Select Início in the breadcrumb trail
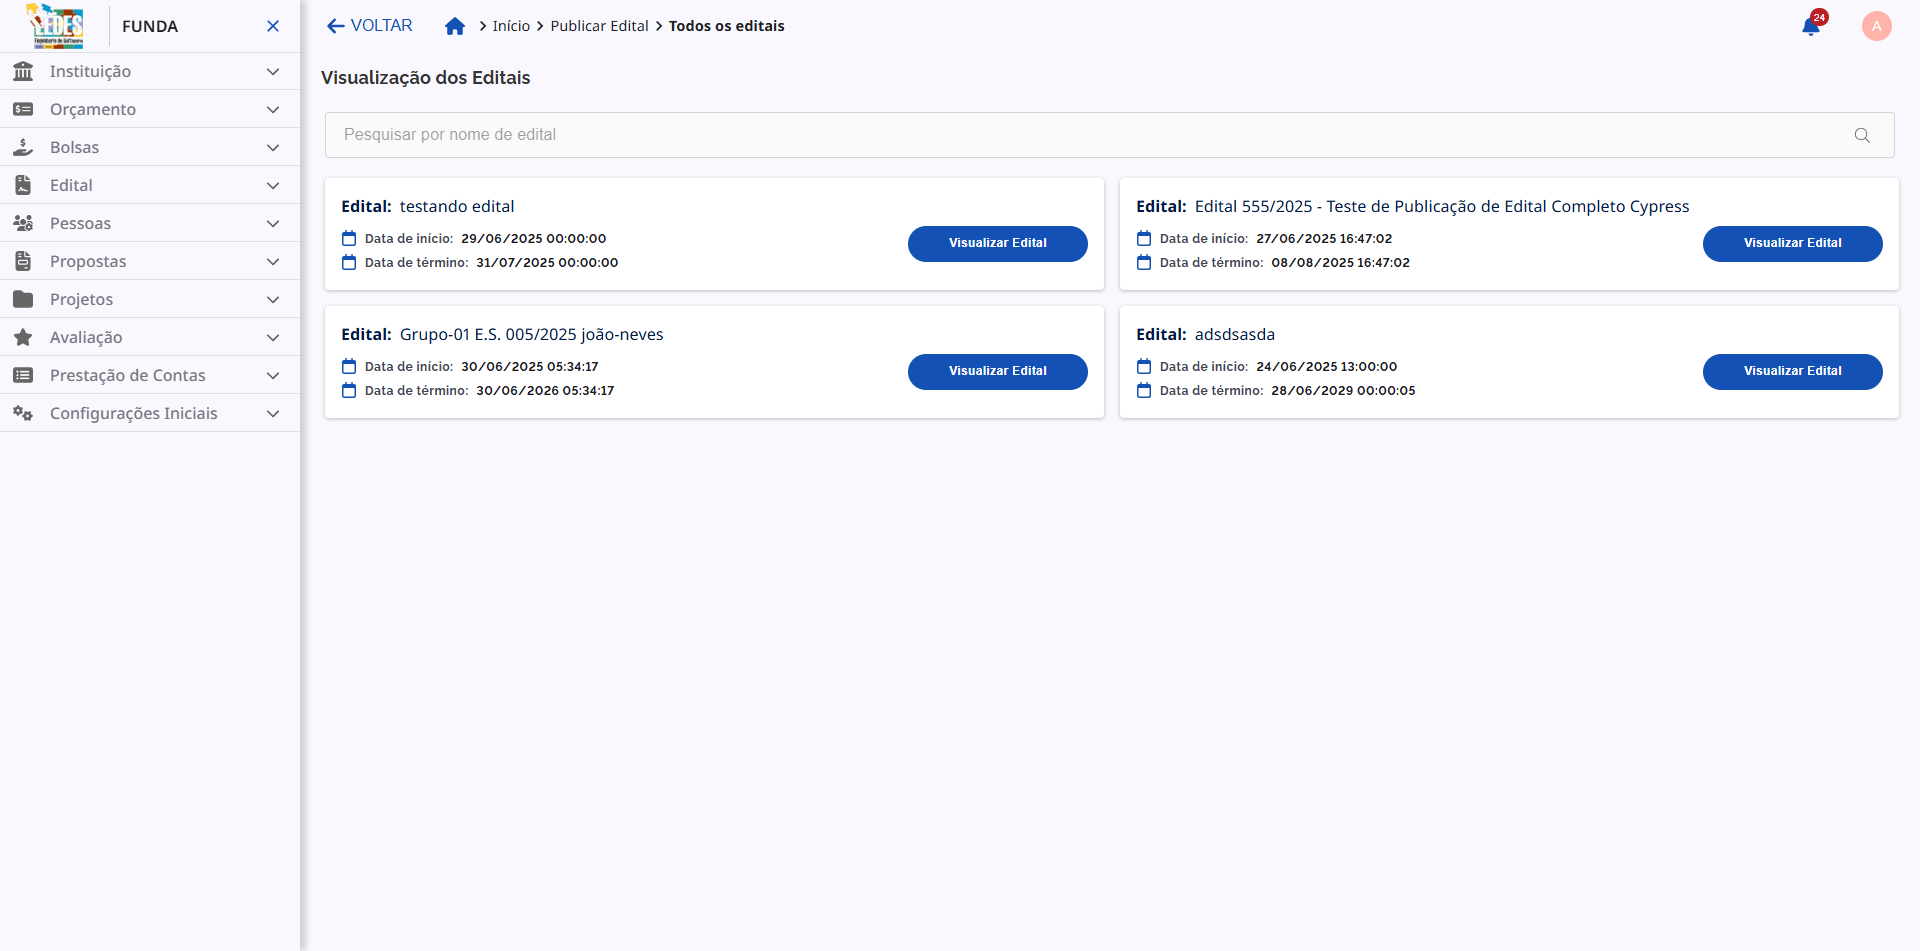The height and width of the screenshot is (951, 1920). (x=512, y=25)
